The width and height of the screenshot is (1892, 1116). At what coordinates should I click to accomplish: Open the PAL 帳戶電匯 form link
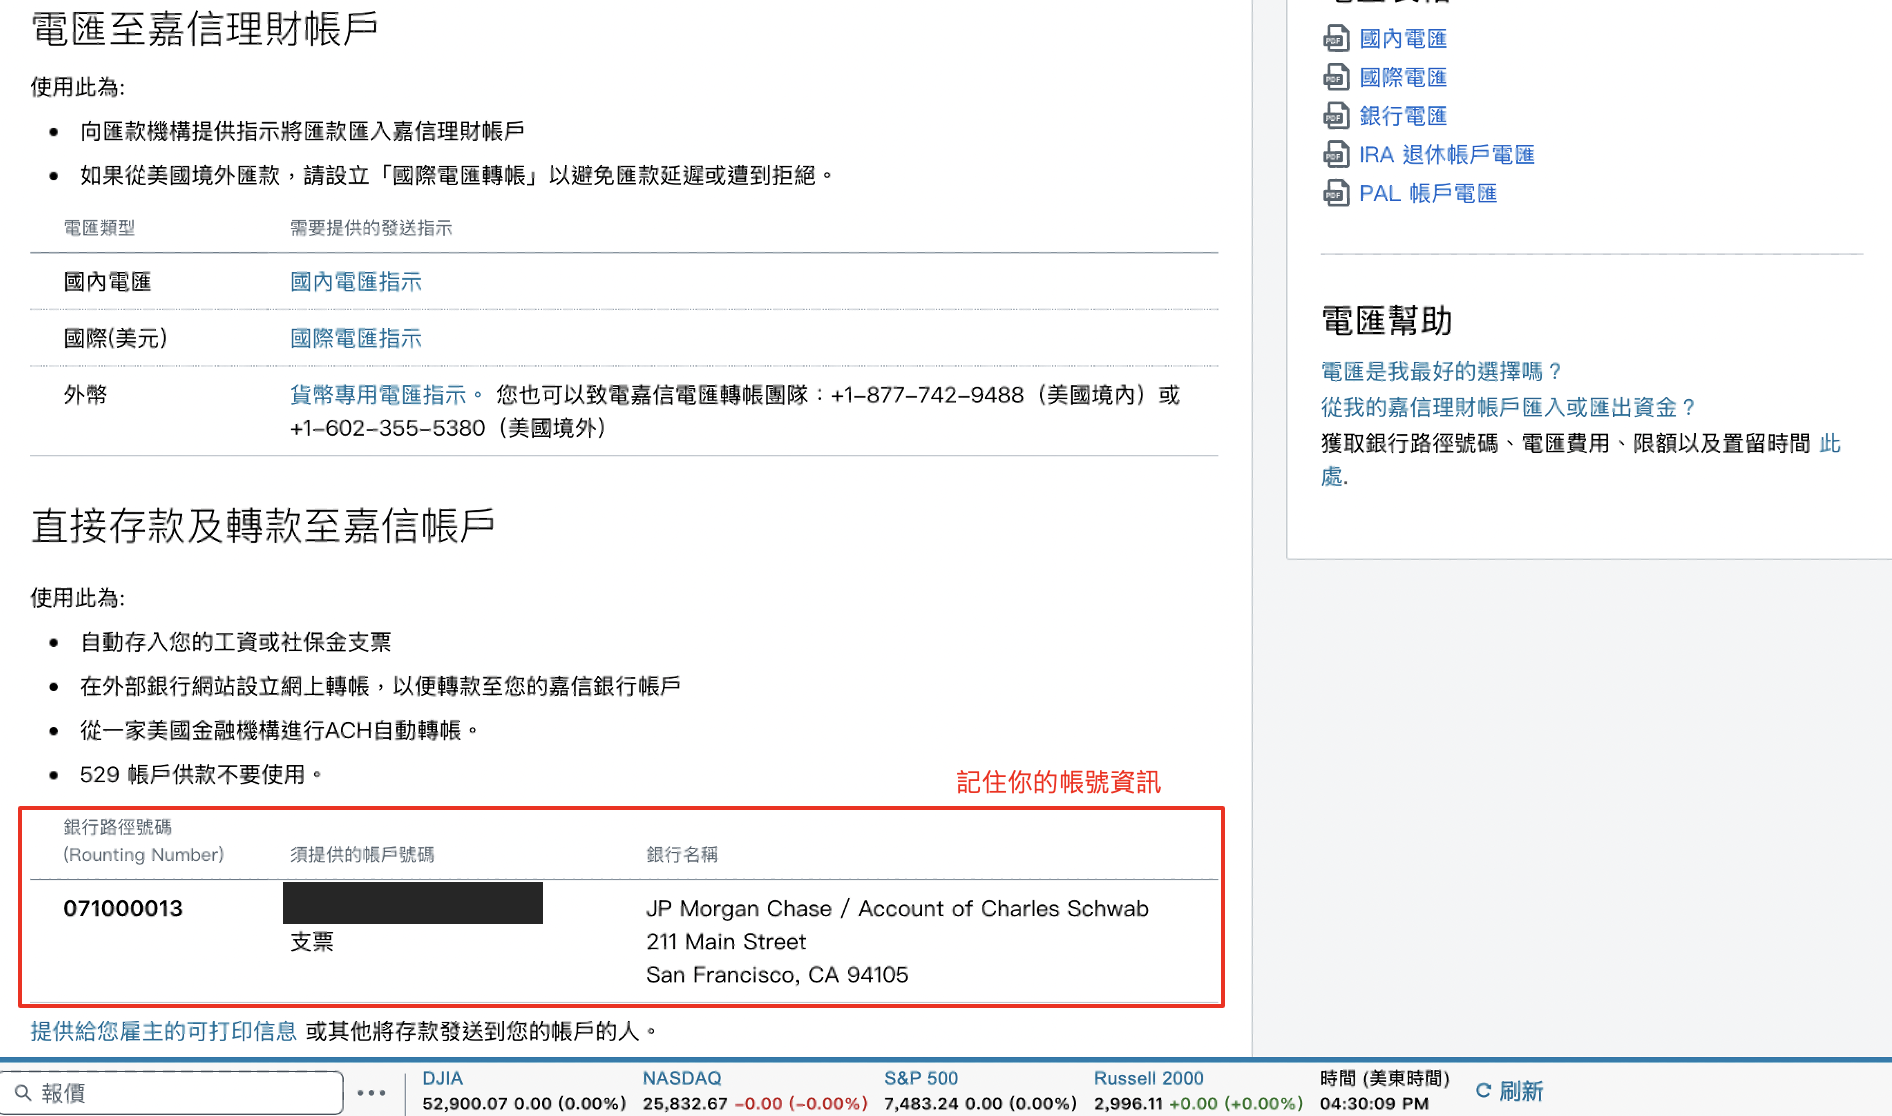click(x=1428, y=193)
